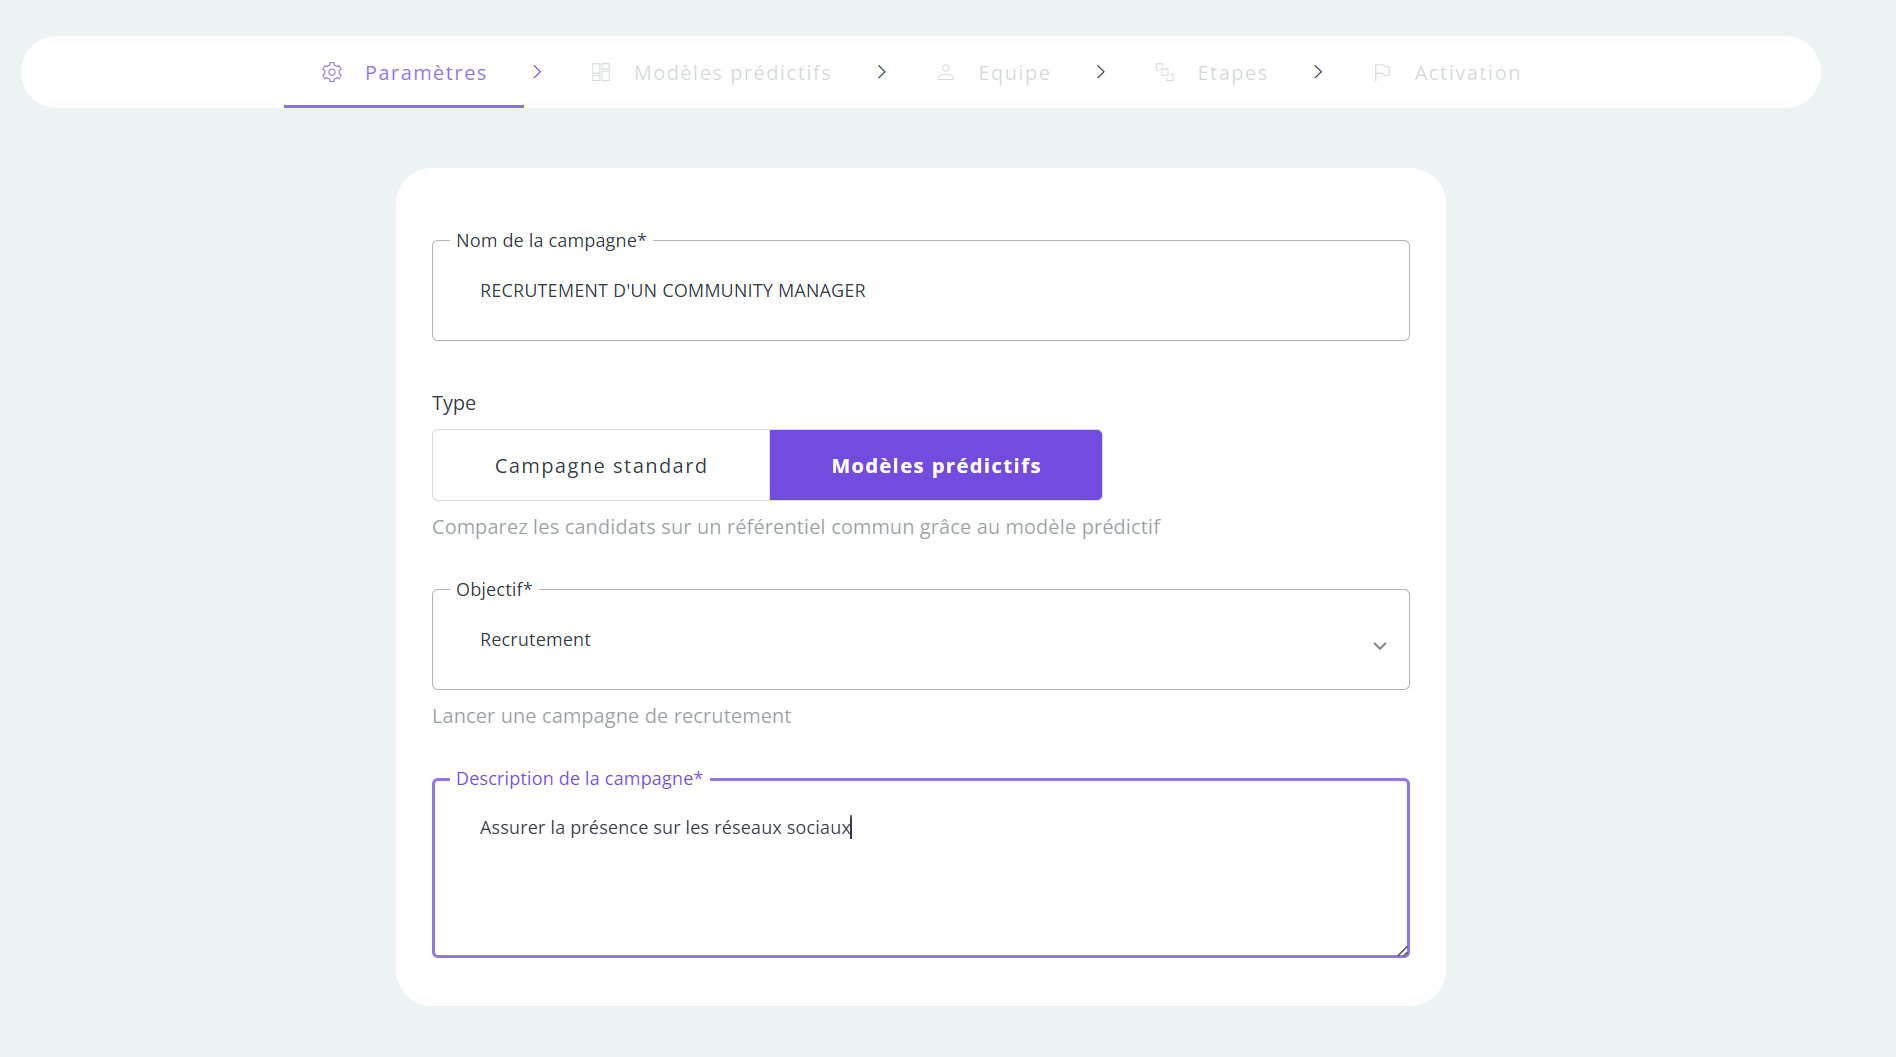Viewport: 1896px width, 1057px height.
Task: Go to the Modèles prédictifs step tab
Action: (x=712, y=72)
